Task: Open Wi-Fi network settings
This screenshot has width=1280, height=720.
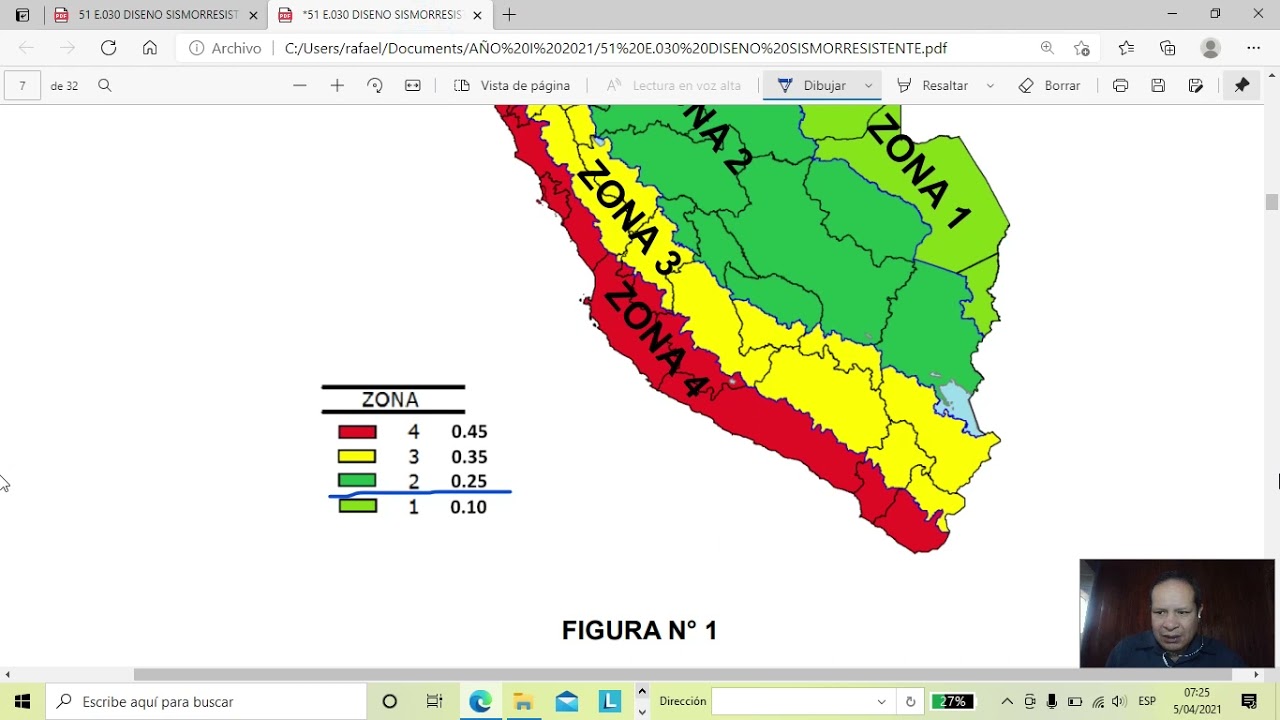Action: click(x=1098, y=702)
